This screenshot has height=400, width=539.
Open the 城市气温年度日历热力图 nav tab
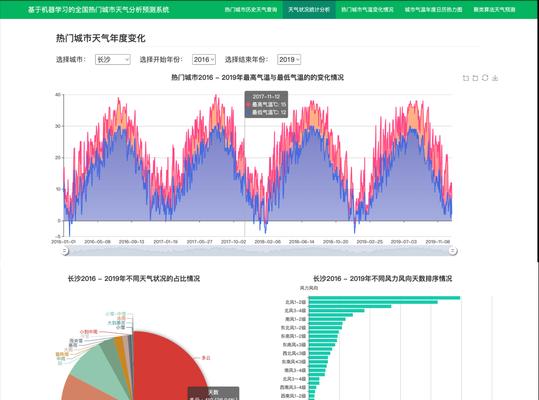coord(433,9)
